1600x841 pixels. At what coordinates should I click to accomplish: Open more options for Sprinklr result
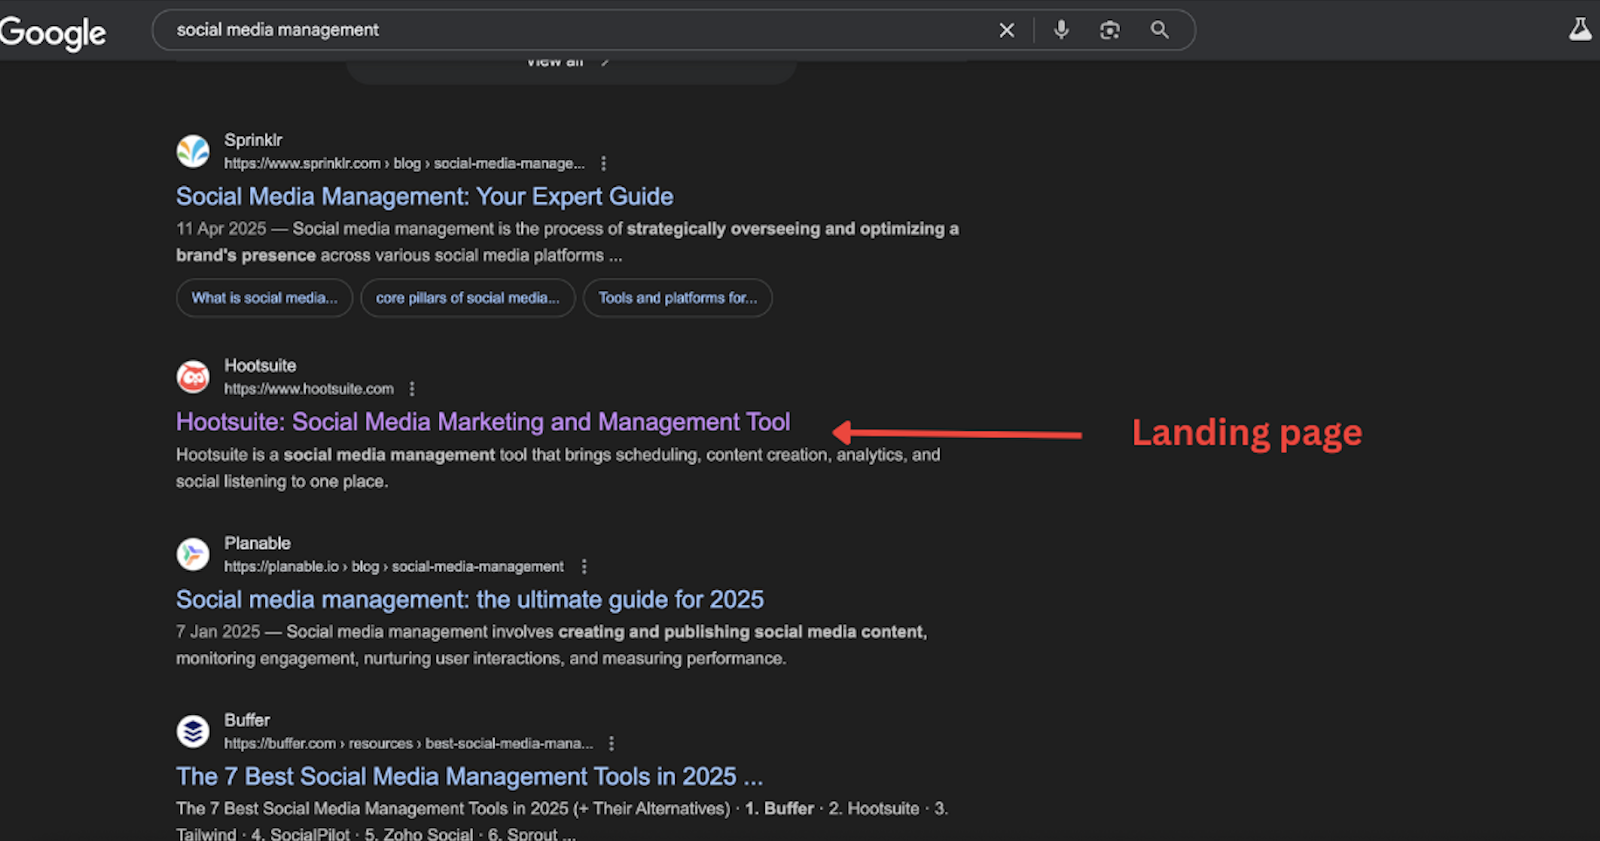coord(603,163)
